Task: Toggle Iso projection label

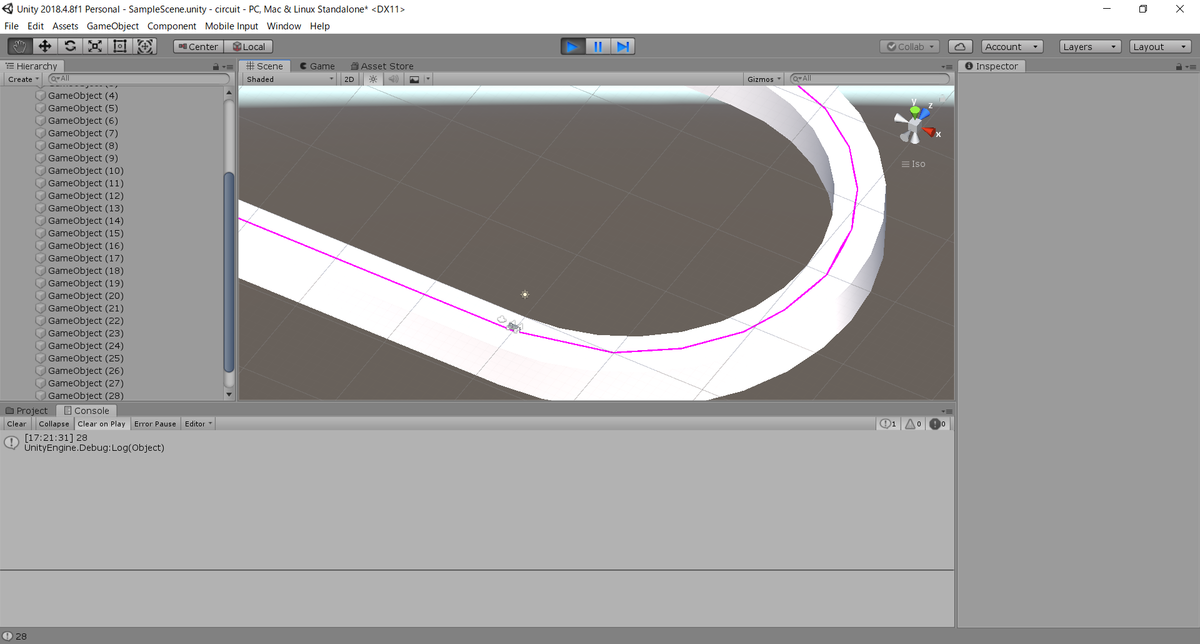Action: pyautogui.click(x=914, y=164)
